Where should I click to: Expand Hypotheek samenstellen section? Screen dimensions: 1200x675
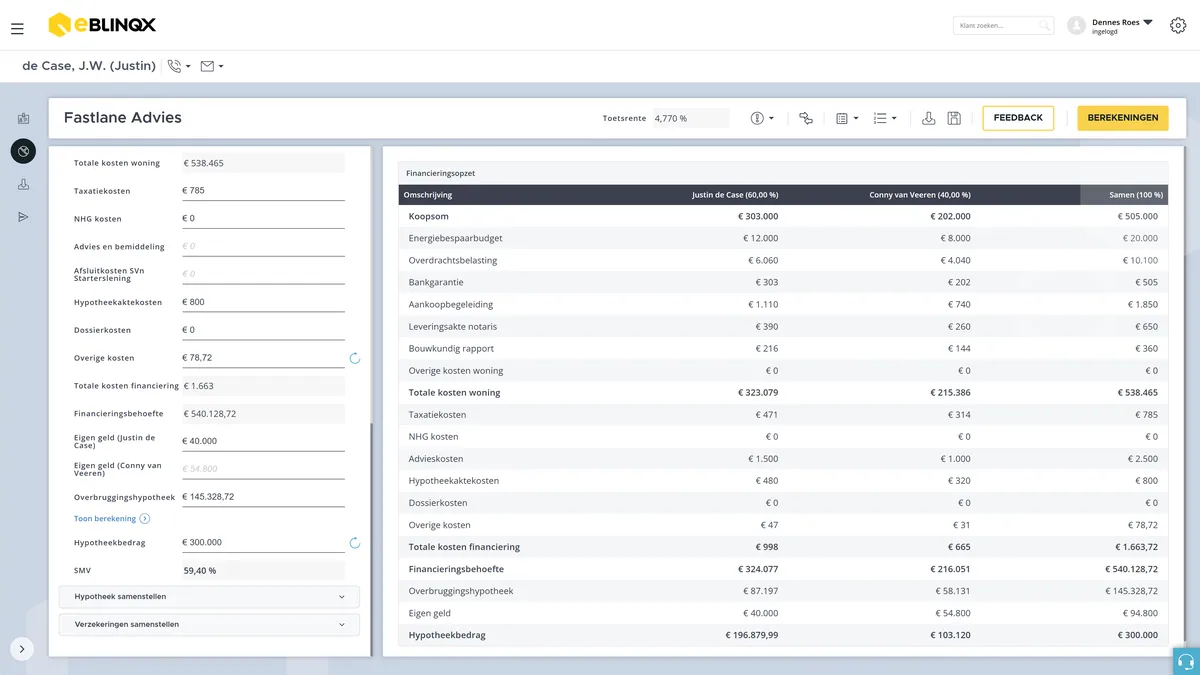(x=209, y=597)
